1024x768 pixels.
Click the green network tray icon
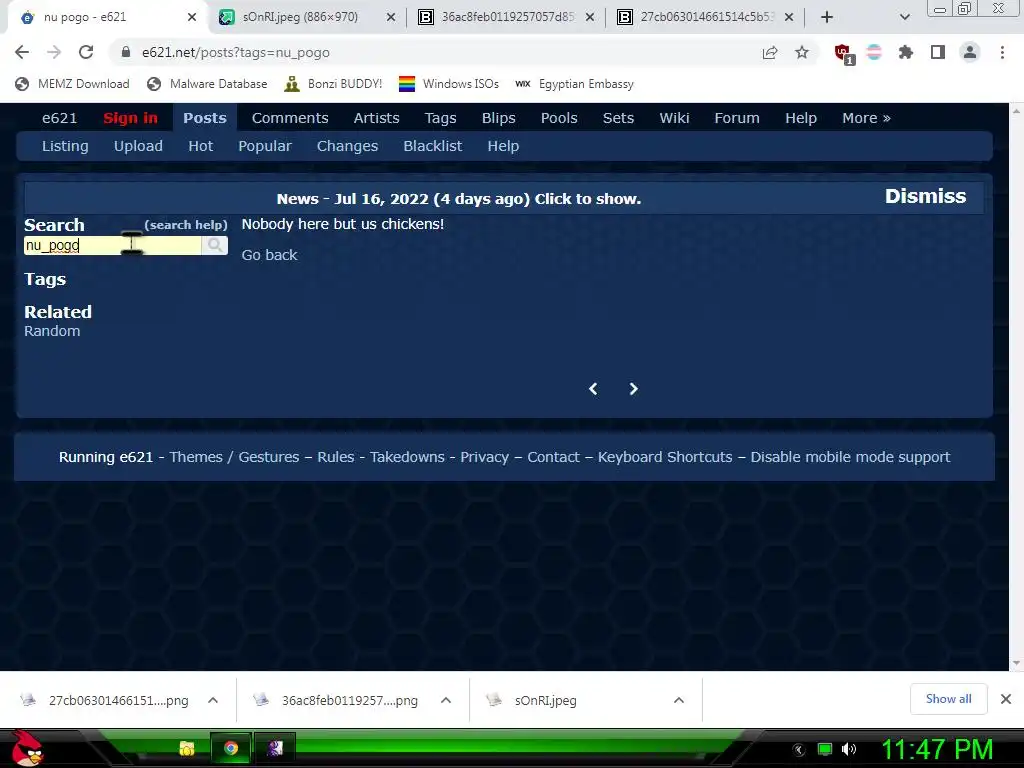pyautogui.click(x=825, y=749)
